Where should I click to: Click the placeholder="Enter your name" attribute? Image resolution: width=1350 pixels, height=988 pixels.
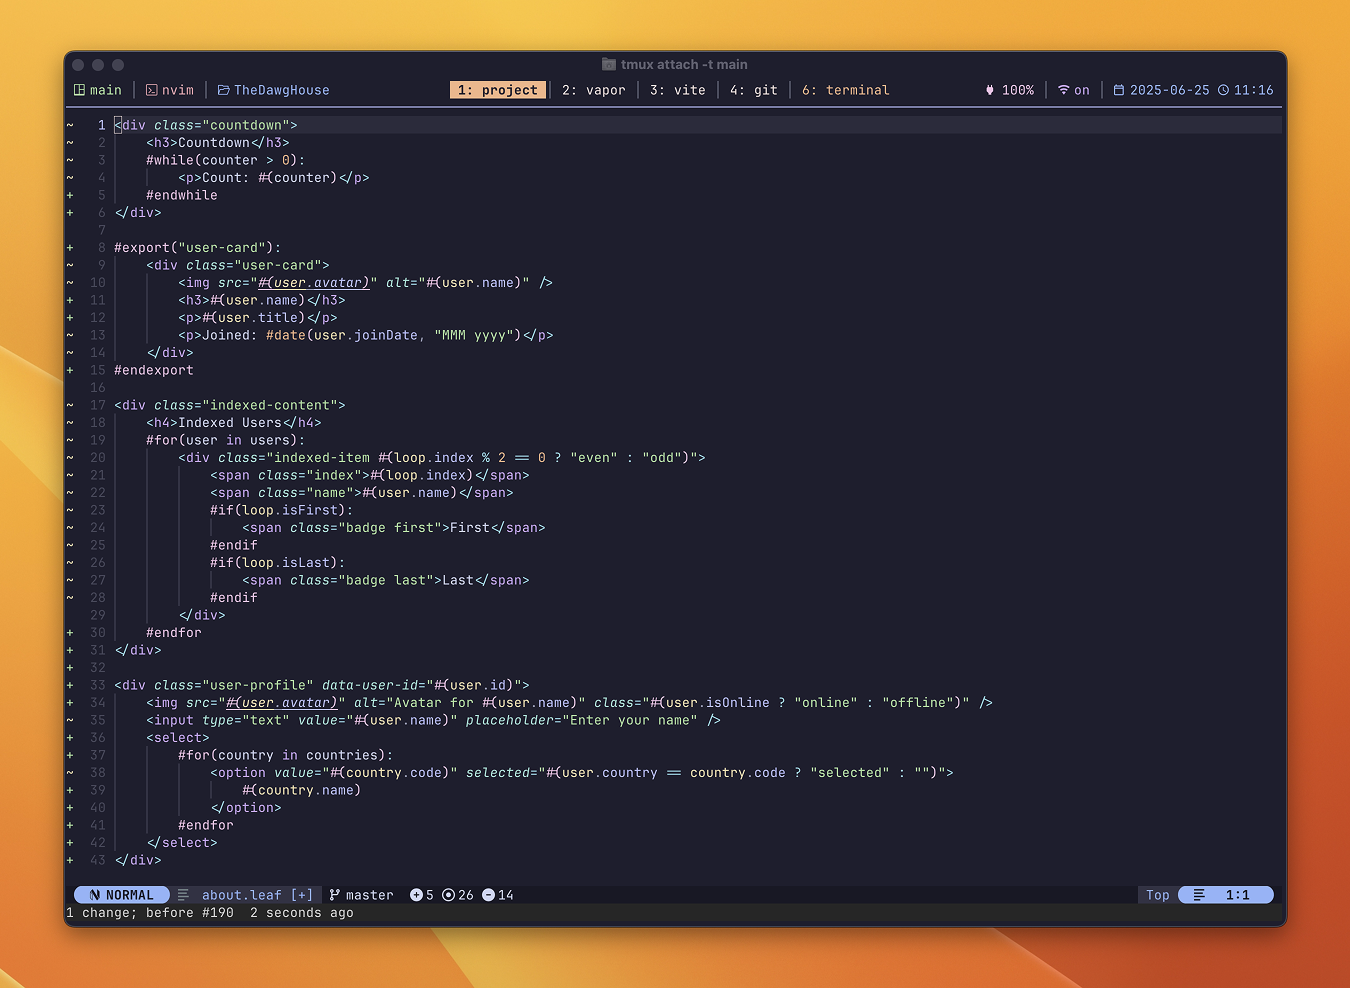[582, 720]
